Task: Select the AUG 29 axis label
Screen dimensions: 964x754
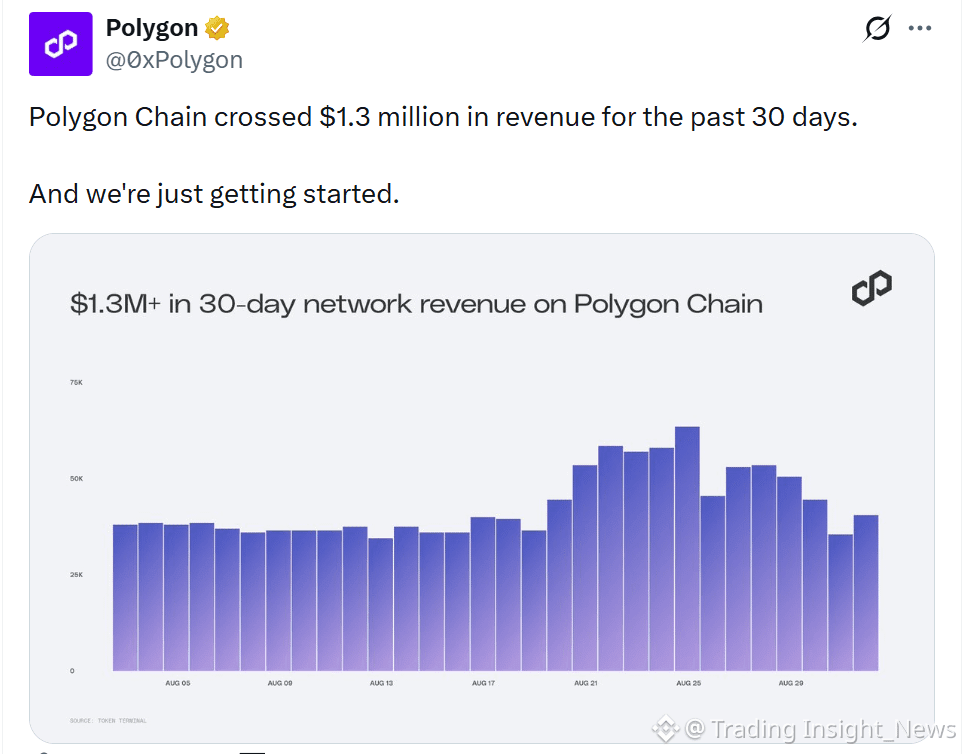Action: (x=791, y=683)
